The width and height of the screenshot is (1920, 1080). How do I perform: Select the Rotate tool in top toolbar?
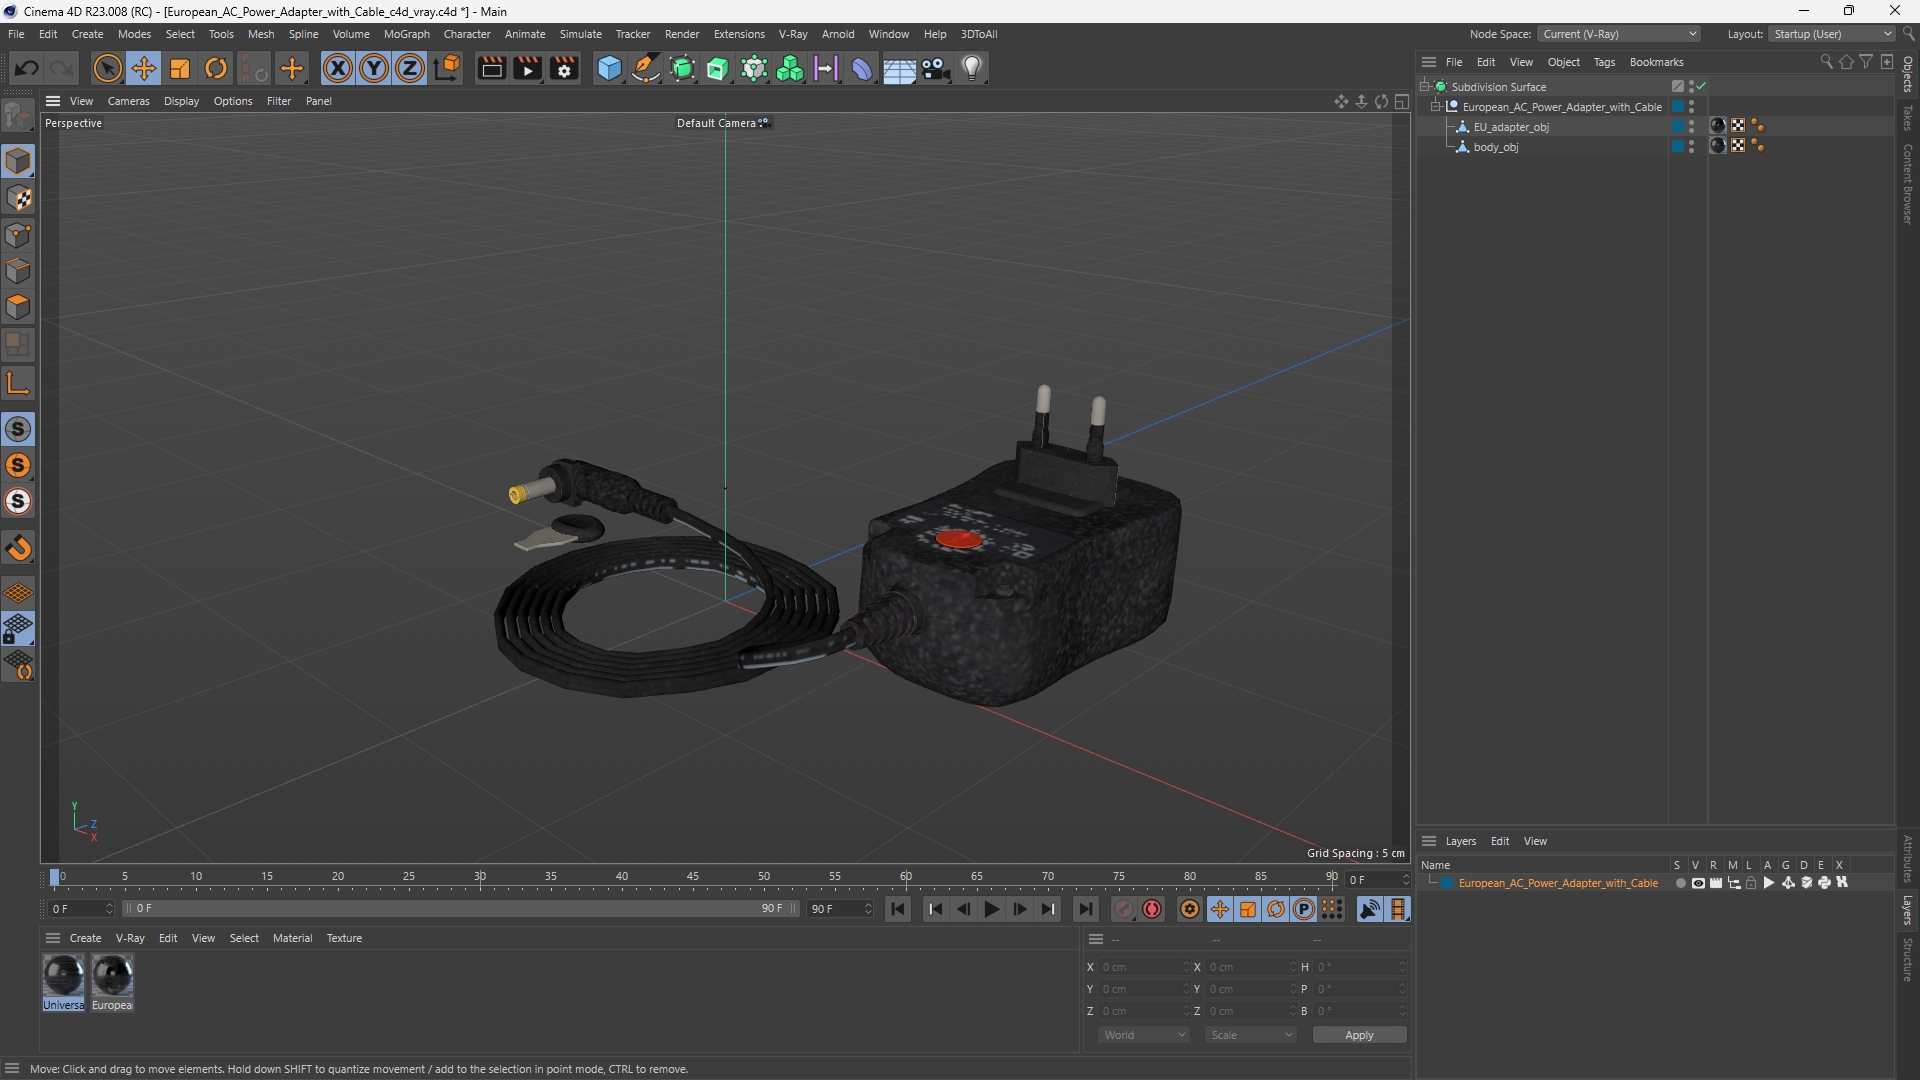[216, 68]
